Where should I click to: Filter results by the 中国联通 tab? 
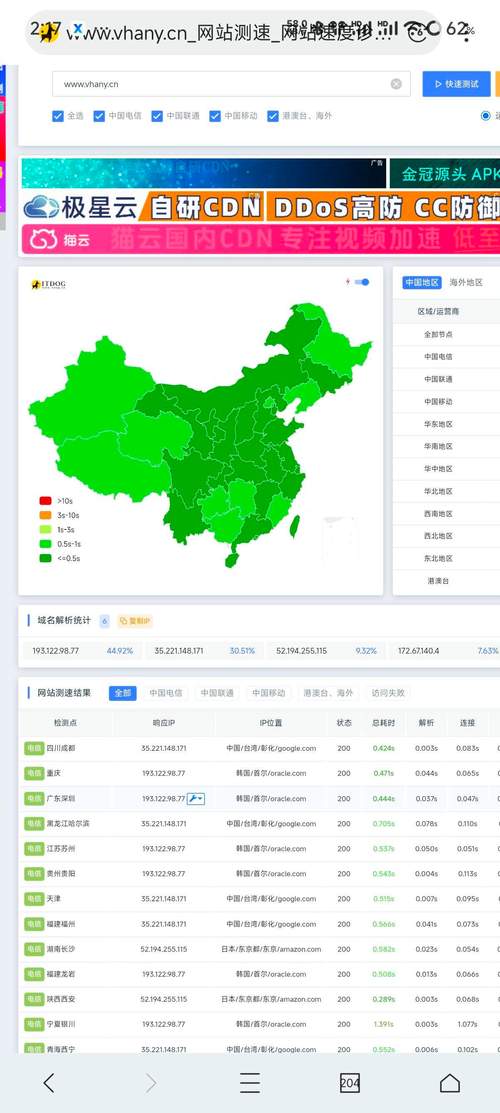click(x=217, y=693)
